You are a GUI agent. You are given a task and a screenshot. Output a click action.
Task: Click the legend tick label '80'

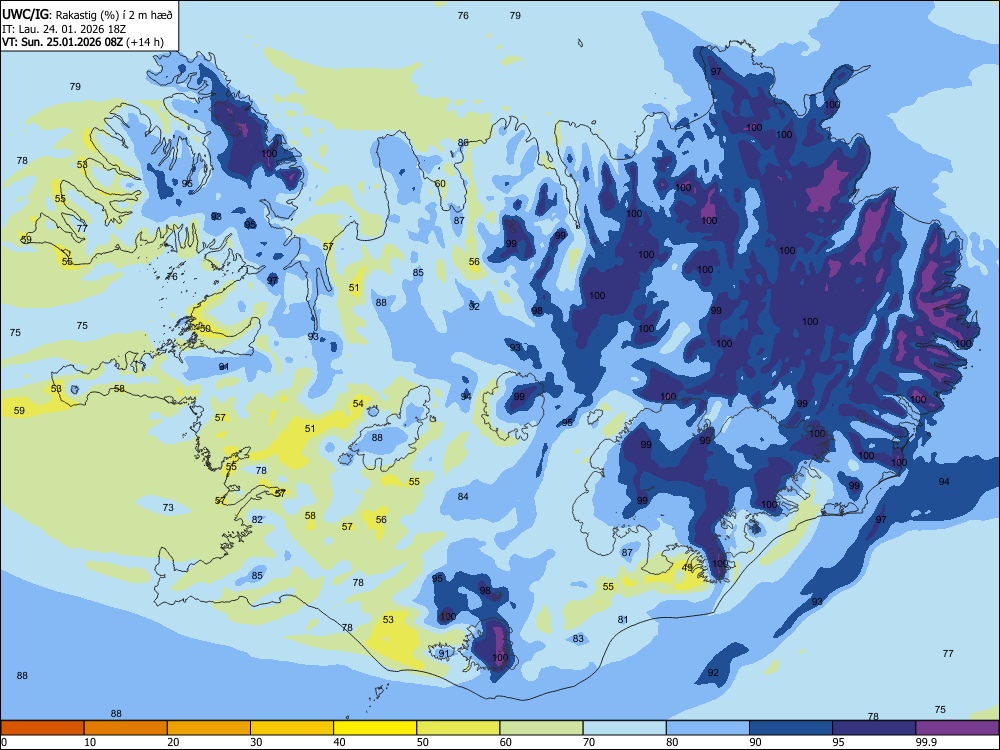point(672,742)
